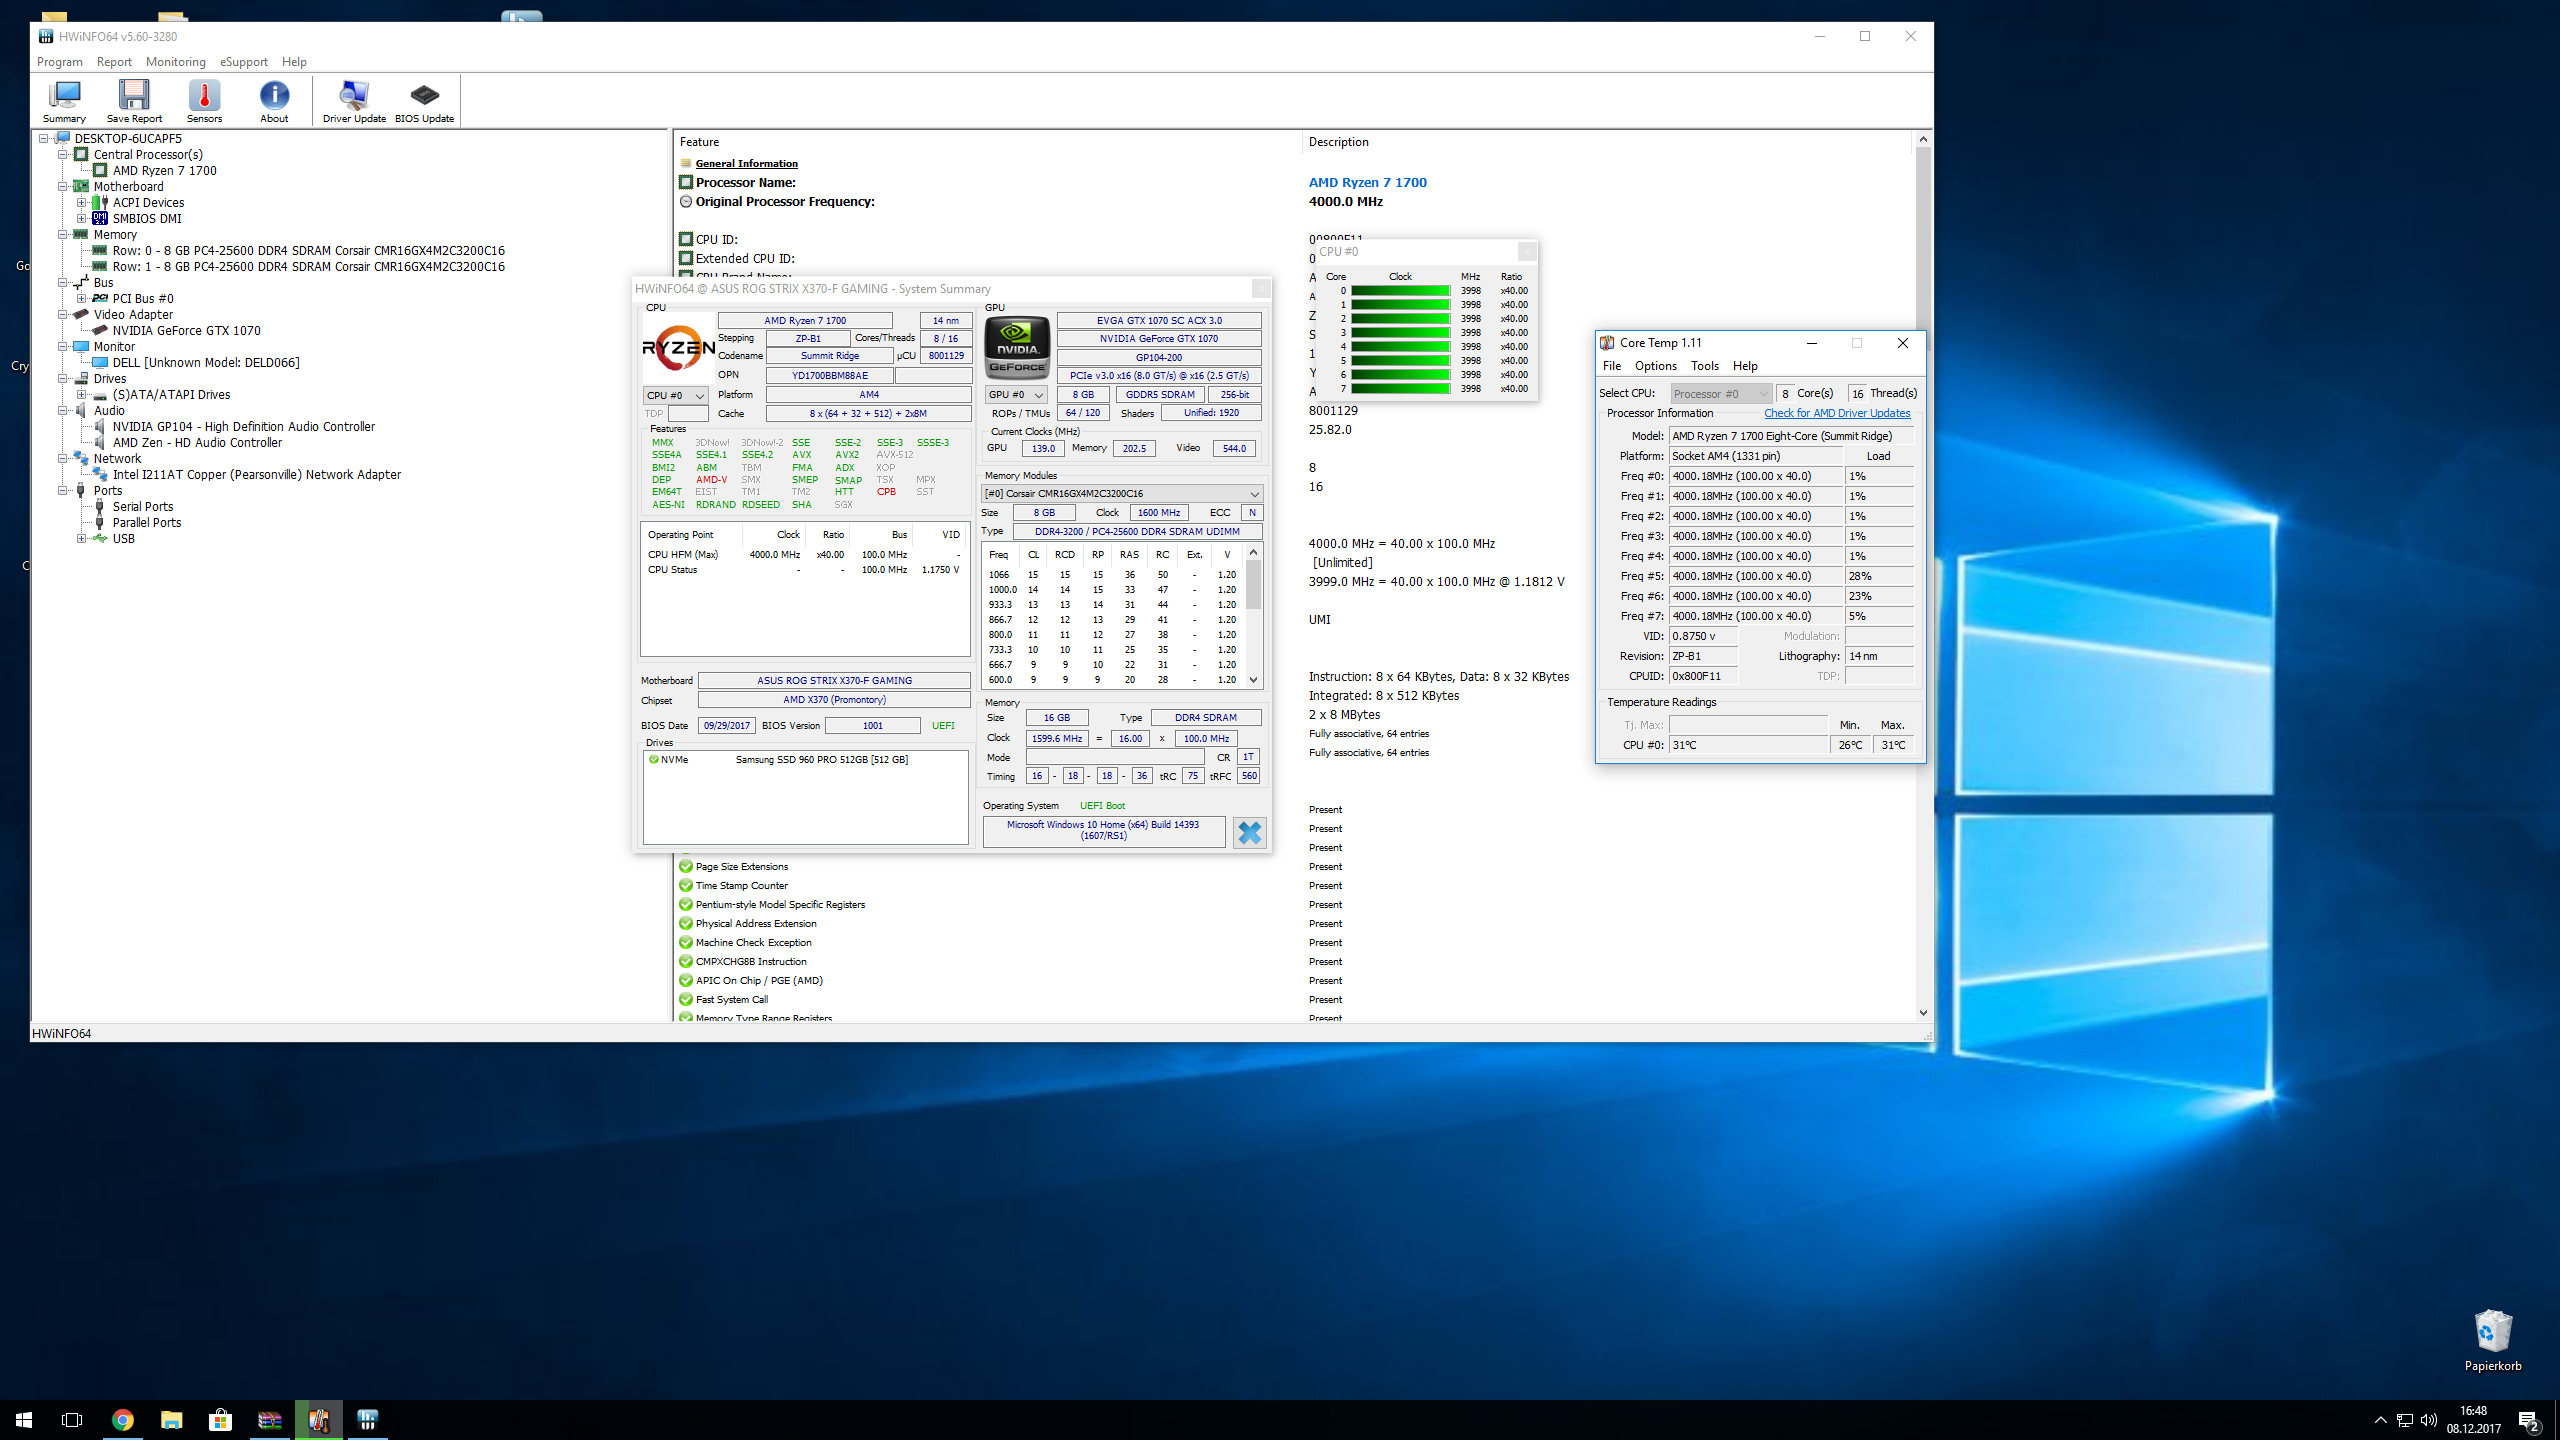Select AMD Ryzen 7 1700 in the tree
This screenshot has width=2560, height=1440.
coord(164,170)
